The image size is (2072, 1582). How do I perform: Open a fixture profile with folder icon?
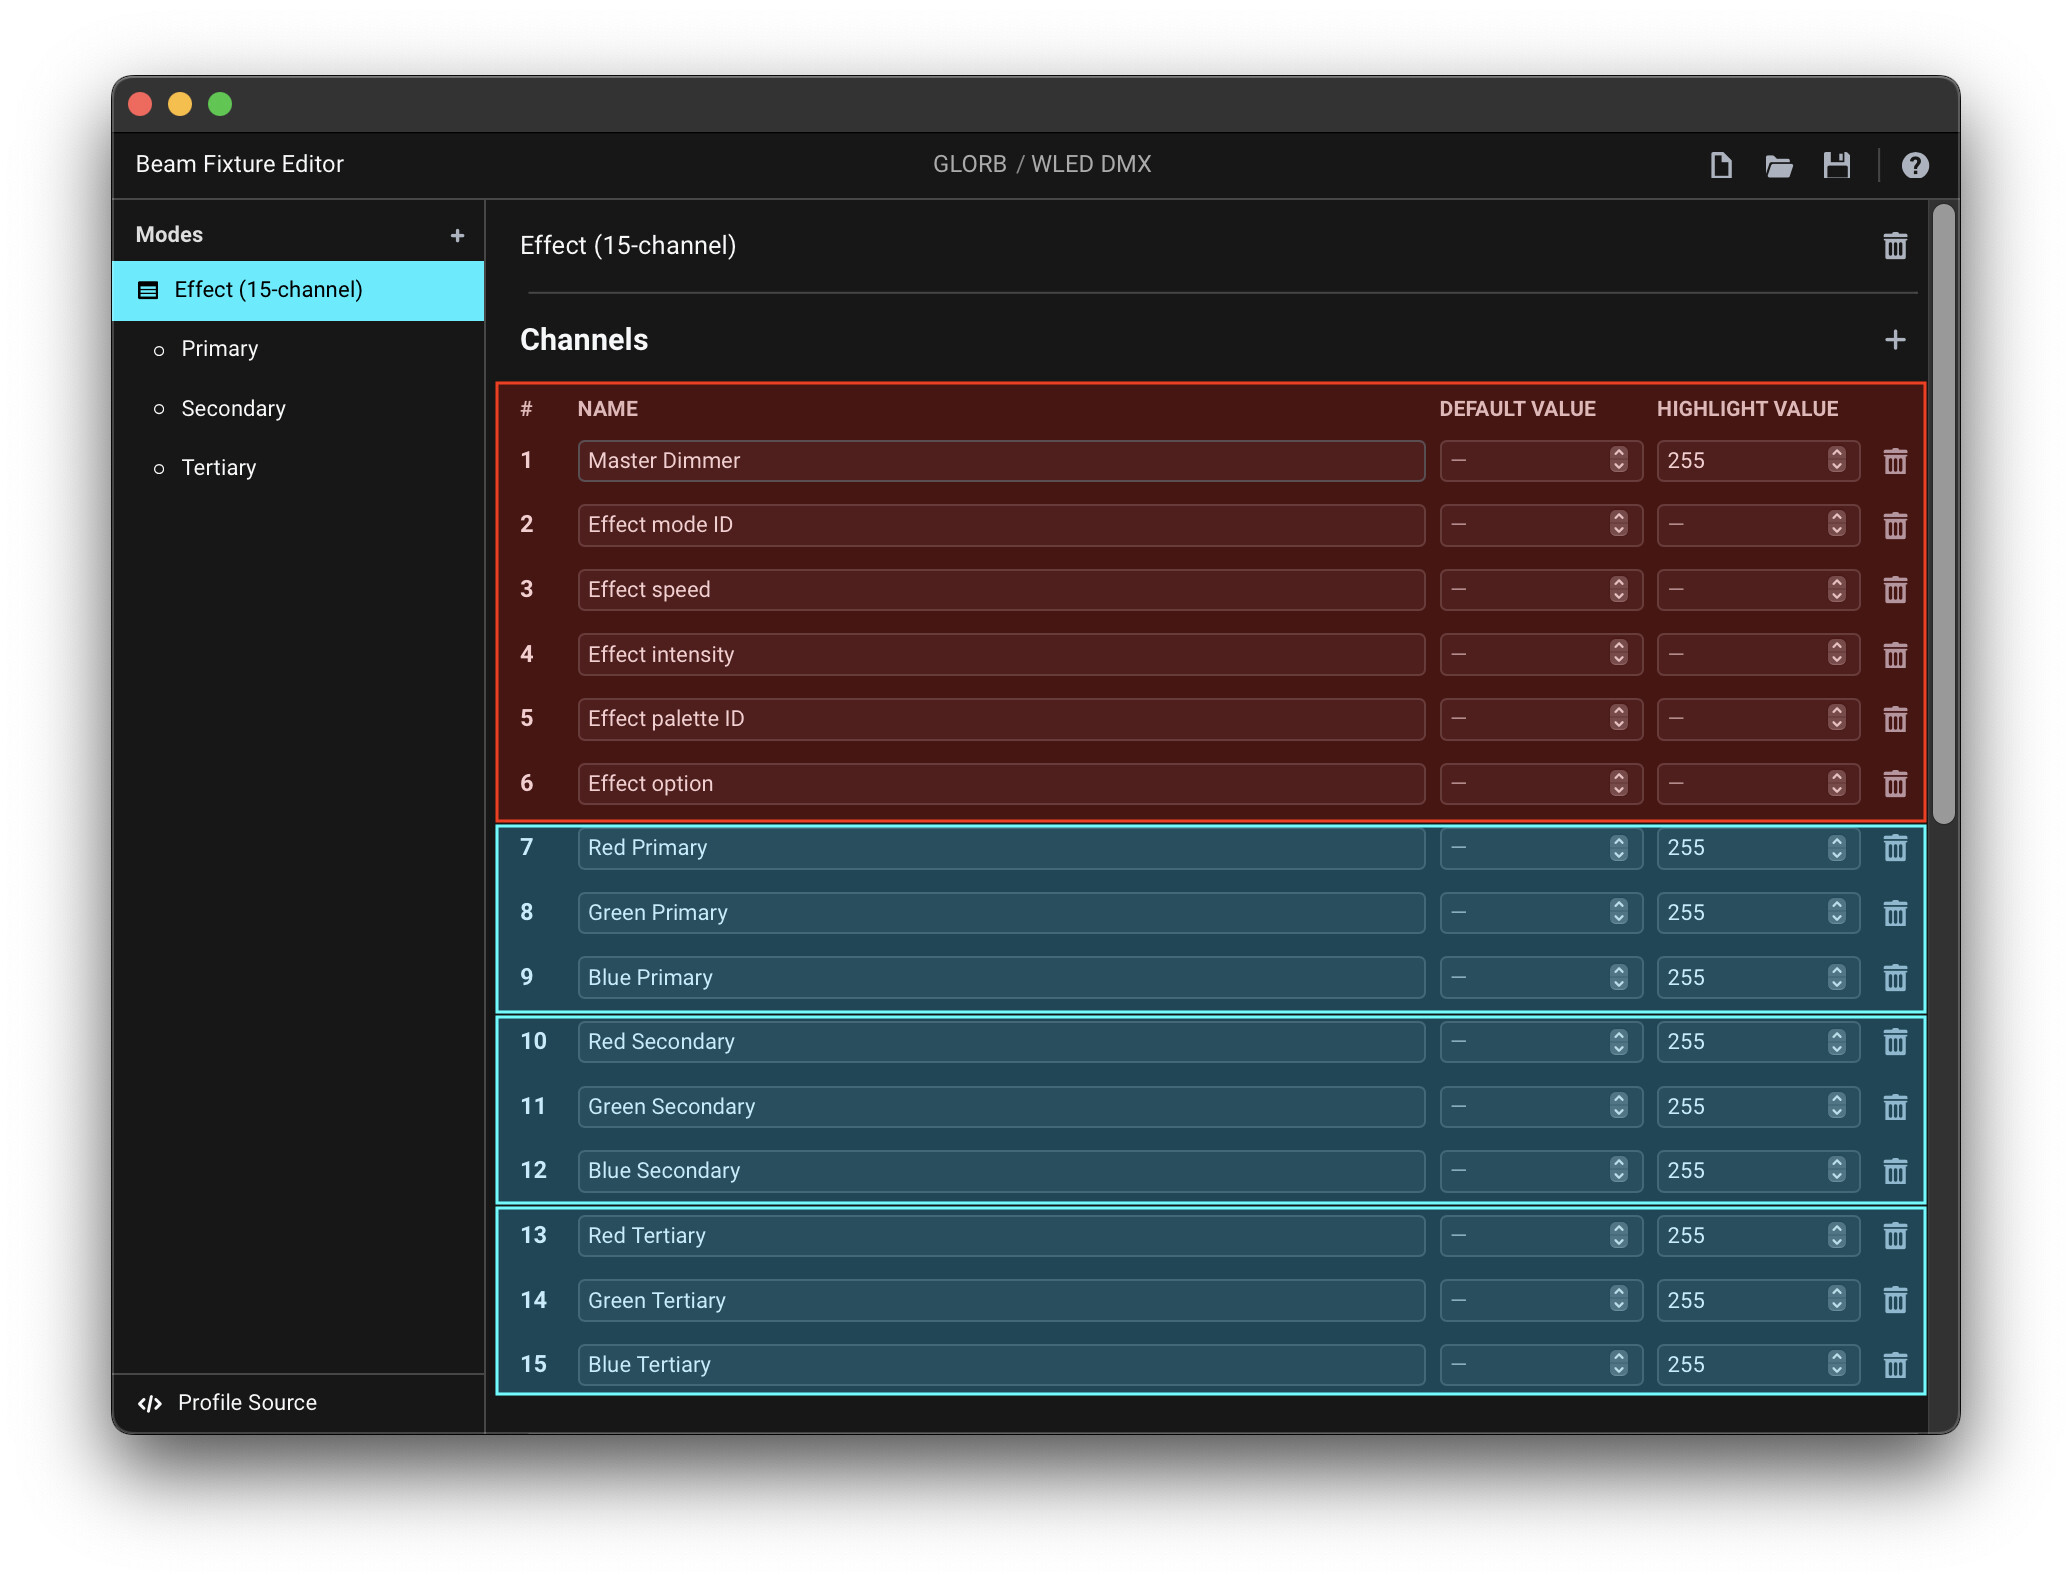click(x=1778, y=165)
